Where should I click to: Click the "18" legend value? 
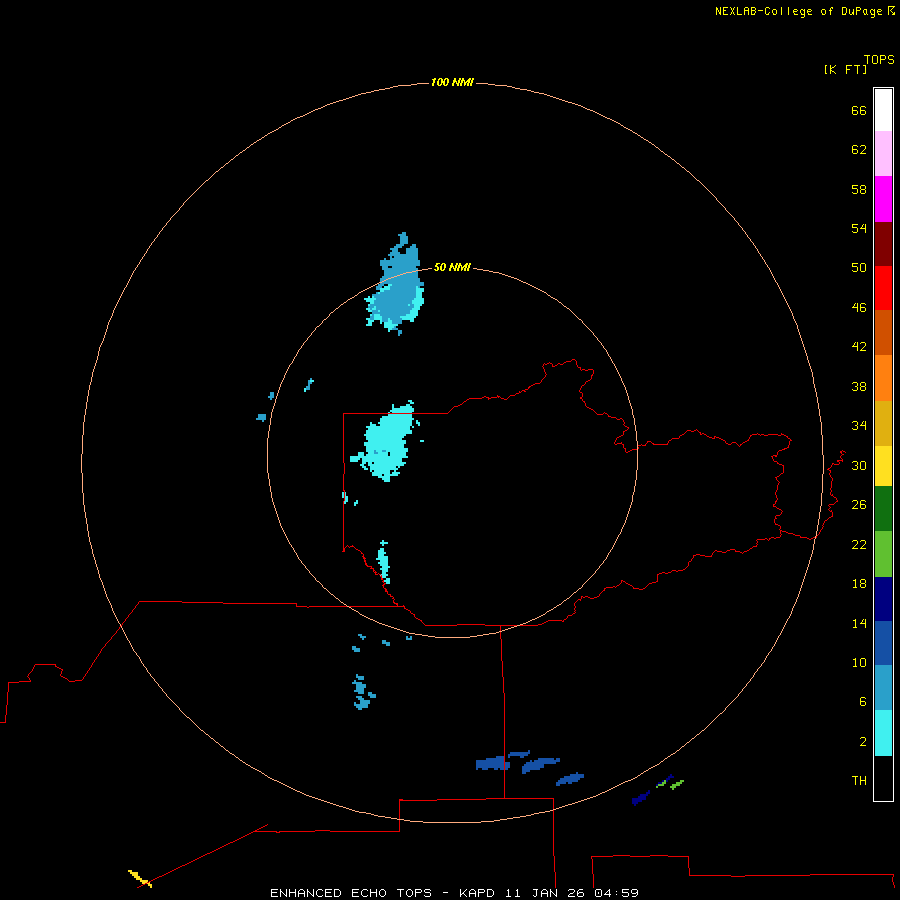coord(859,584)
